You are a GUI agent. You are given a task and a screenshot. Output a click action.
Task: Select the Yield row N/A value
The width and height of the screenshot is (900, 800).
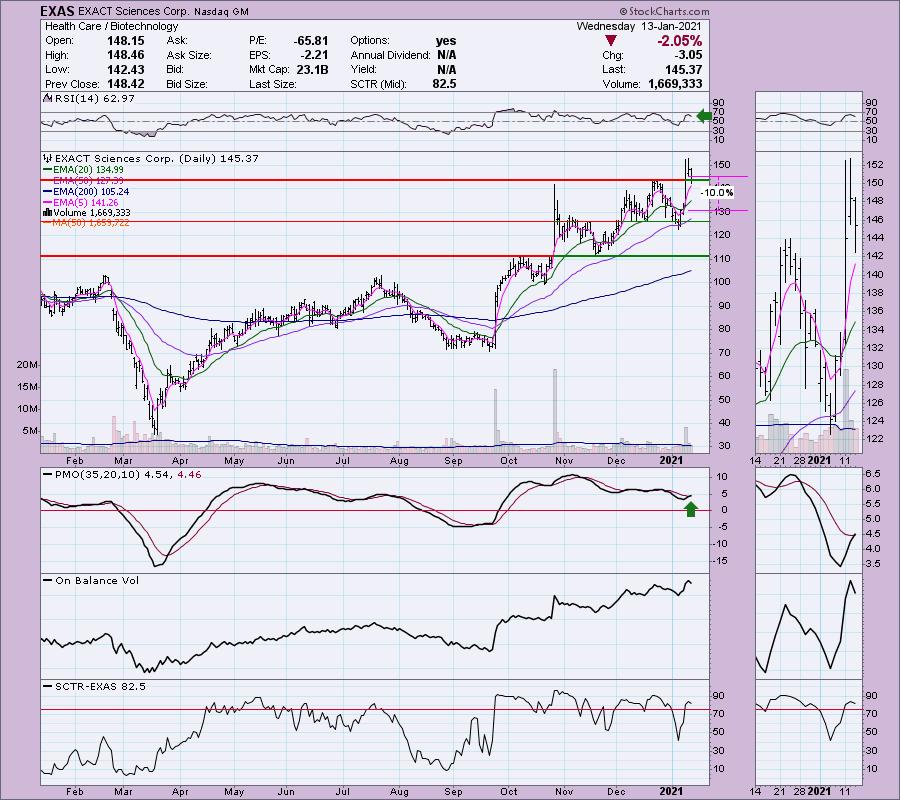tap(447, 69)
